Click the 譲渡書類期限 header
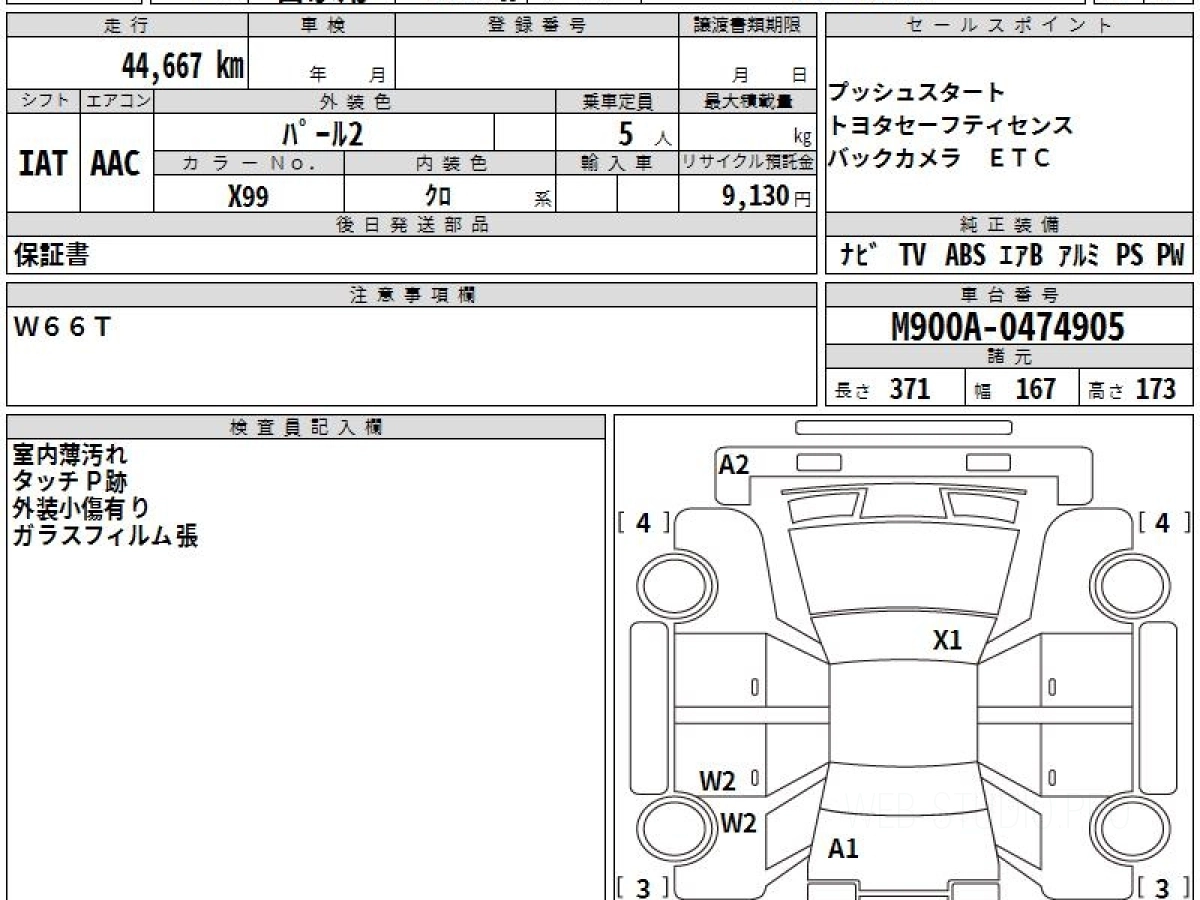 click(747, 26)
